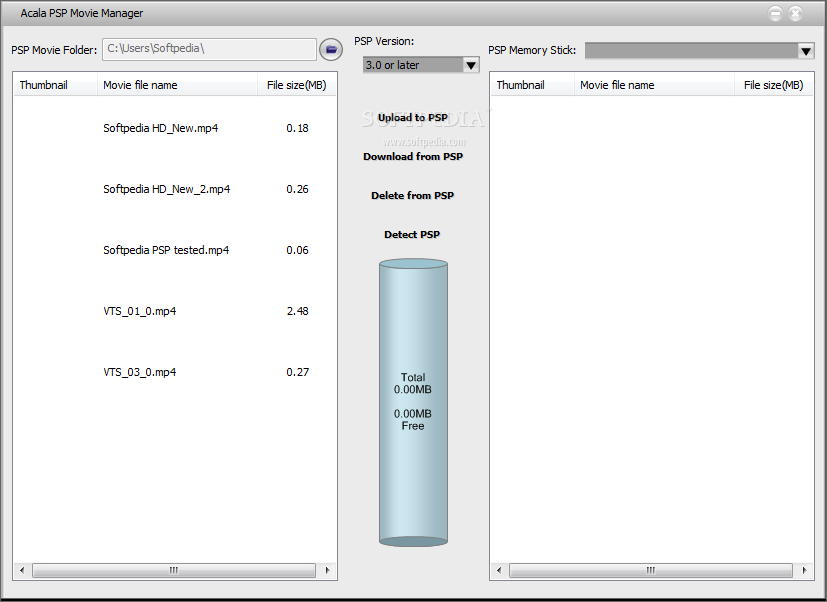Click Thumbnail header in PSP memory list
The height and width of the screenshot is (602, 827).
(x=533, y=85)
